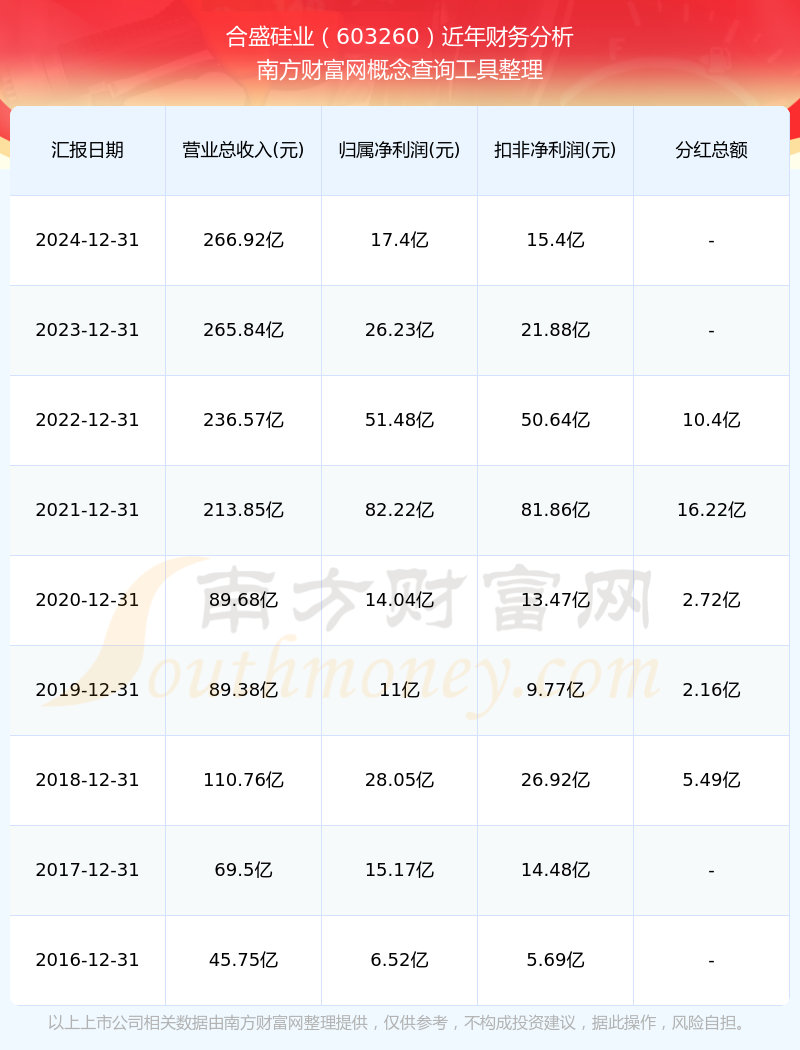This screenshot has width=800, height=1050.
Task: Select revenue value 89.38亿
Action: click(244, 690)
